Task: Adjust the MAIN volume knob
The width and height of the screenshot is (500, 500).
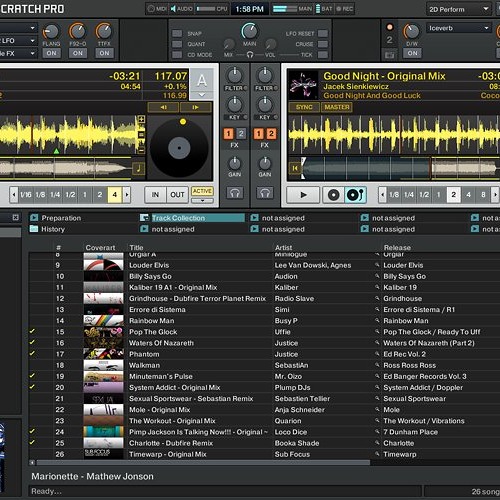Action: click(249, 31)
